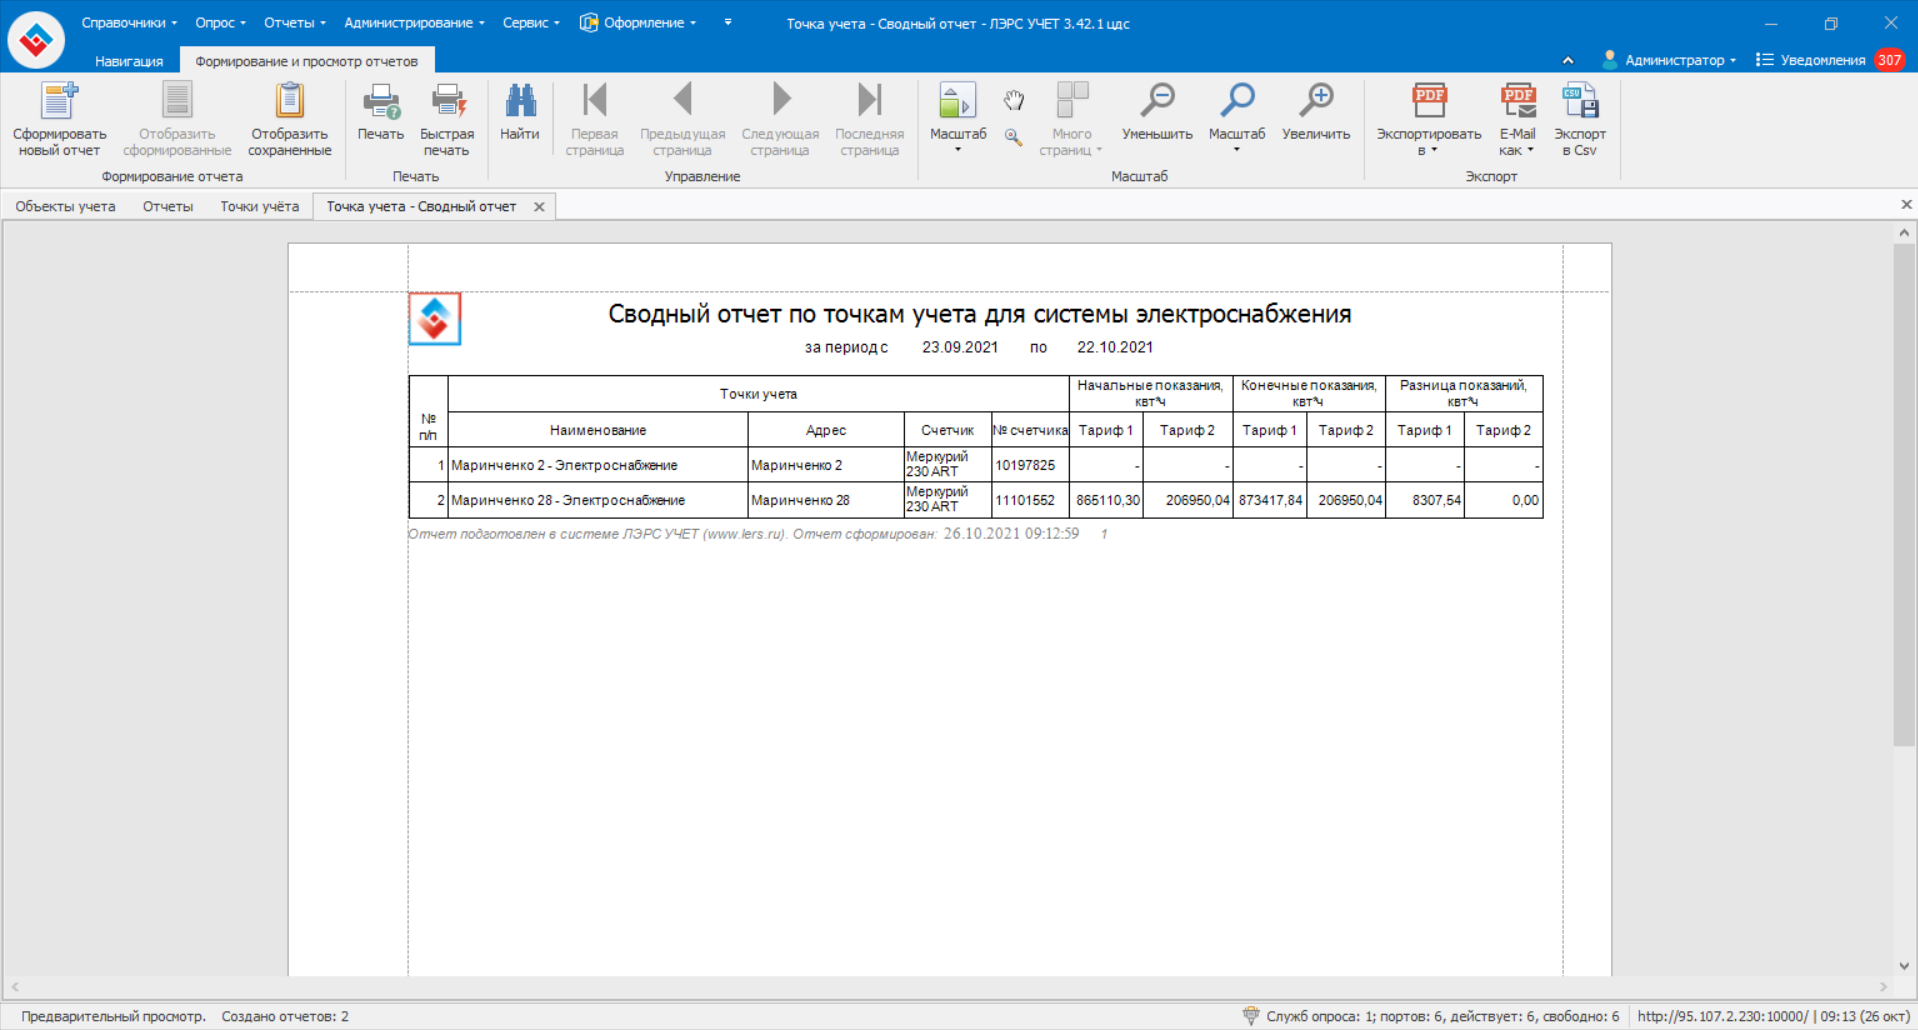Click Сформировать новый отчет icon
Screen dimensions: 1918x1030
coord(59,100)
